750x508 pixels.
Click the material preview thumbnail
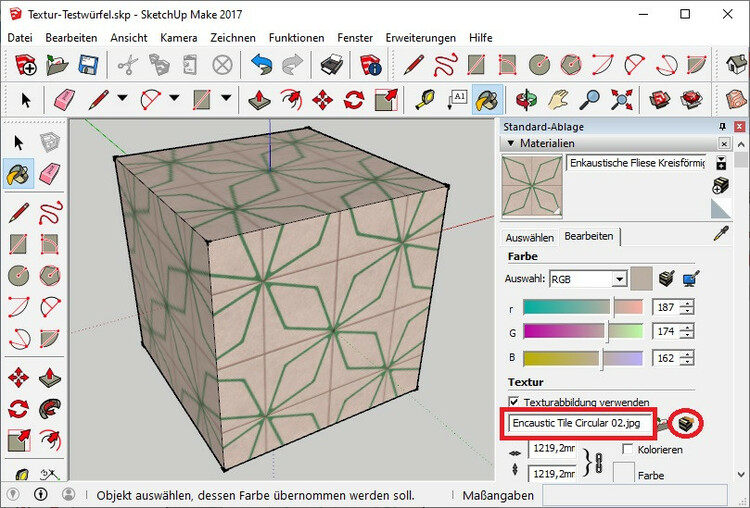[531, 186]
